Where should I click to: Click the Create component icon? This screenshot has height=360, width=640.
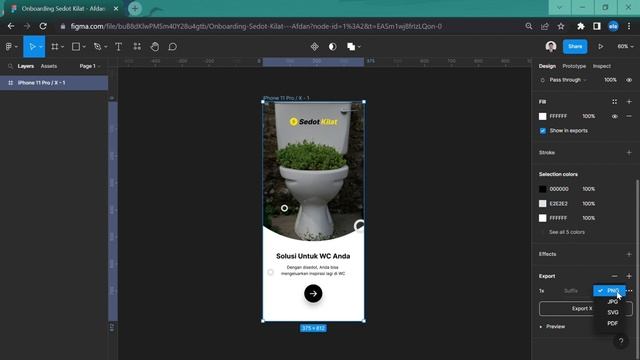click(x=314, y=47)
